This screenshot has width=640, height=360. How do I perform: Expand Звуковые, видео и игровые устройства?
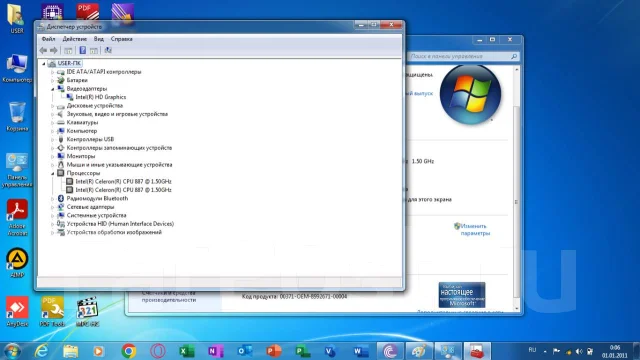point(52,114)
